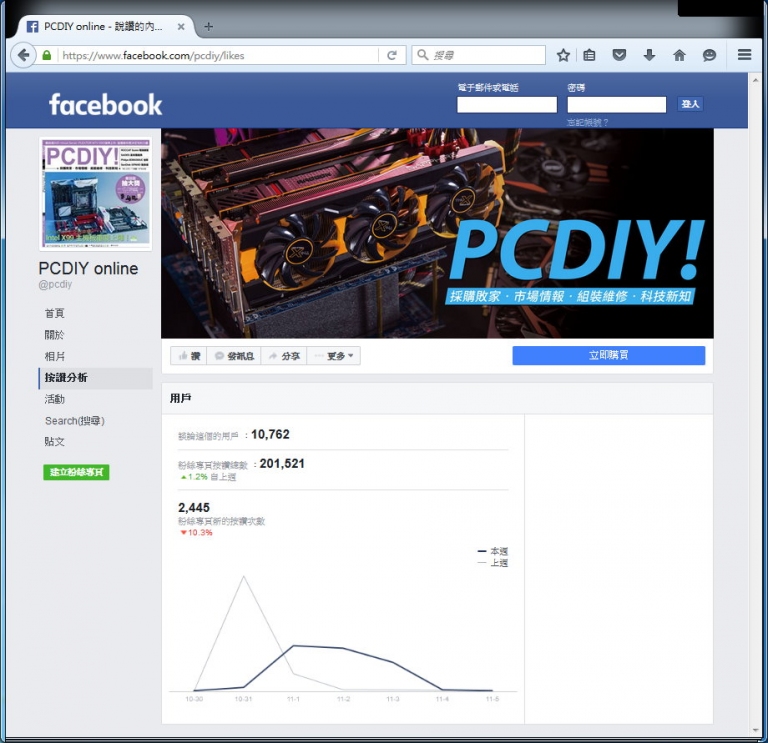Viewport: 768px width, 743px height.
Task: Open the 活動 sidebar item
Action: pyautogui.click(x=54, y=399)
